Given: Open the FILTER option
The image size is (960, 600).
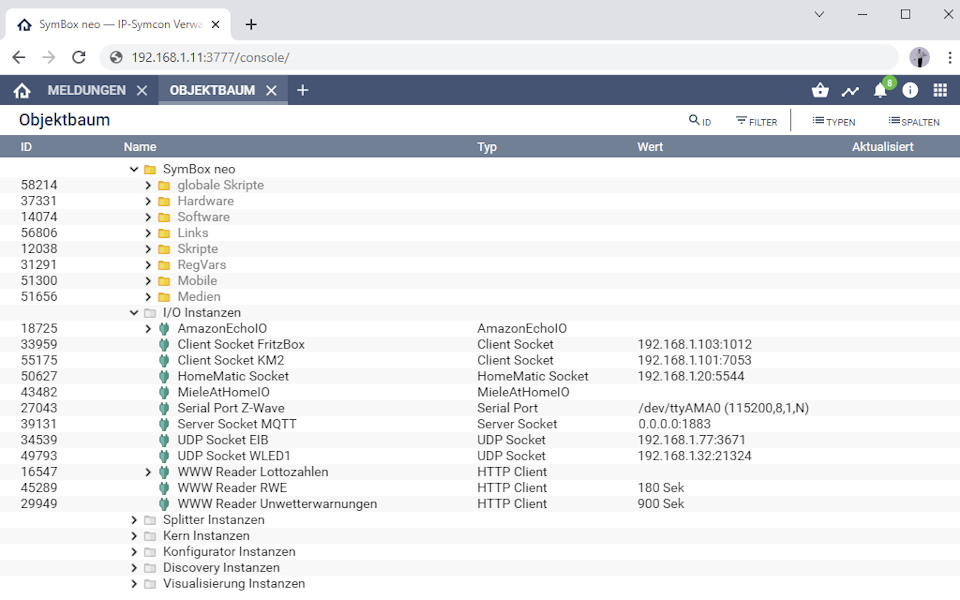Looking at the screenshot, I should pyautogui.click(x=757, y=121).
